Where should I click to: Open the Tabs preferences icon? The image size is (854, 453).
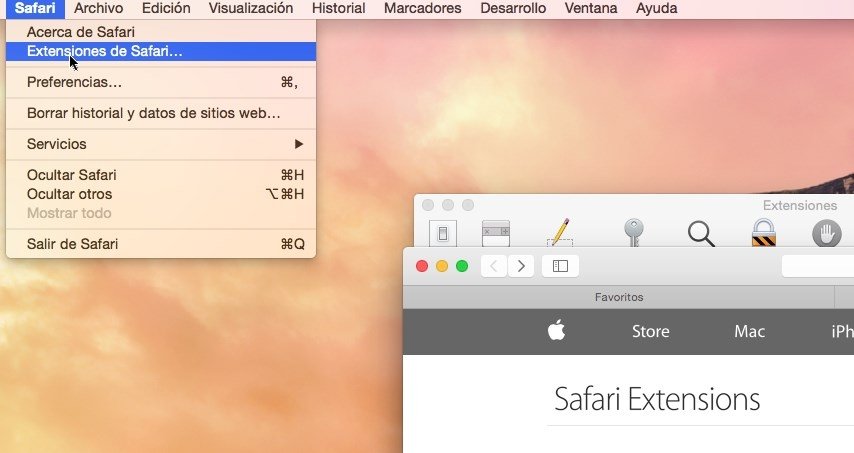point(496,233)
